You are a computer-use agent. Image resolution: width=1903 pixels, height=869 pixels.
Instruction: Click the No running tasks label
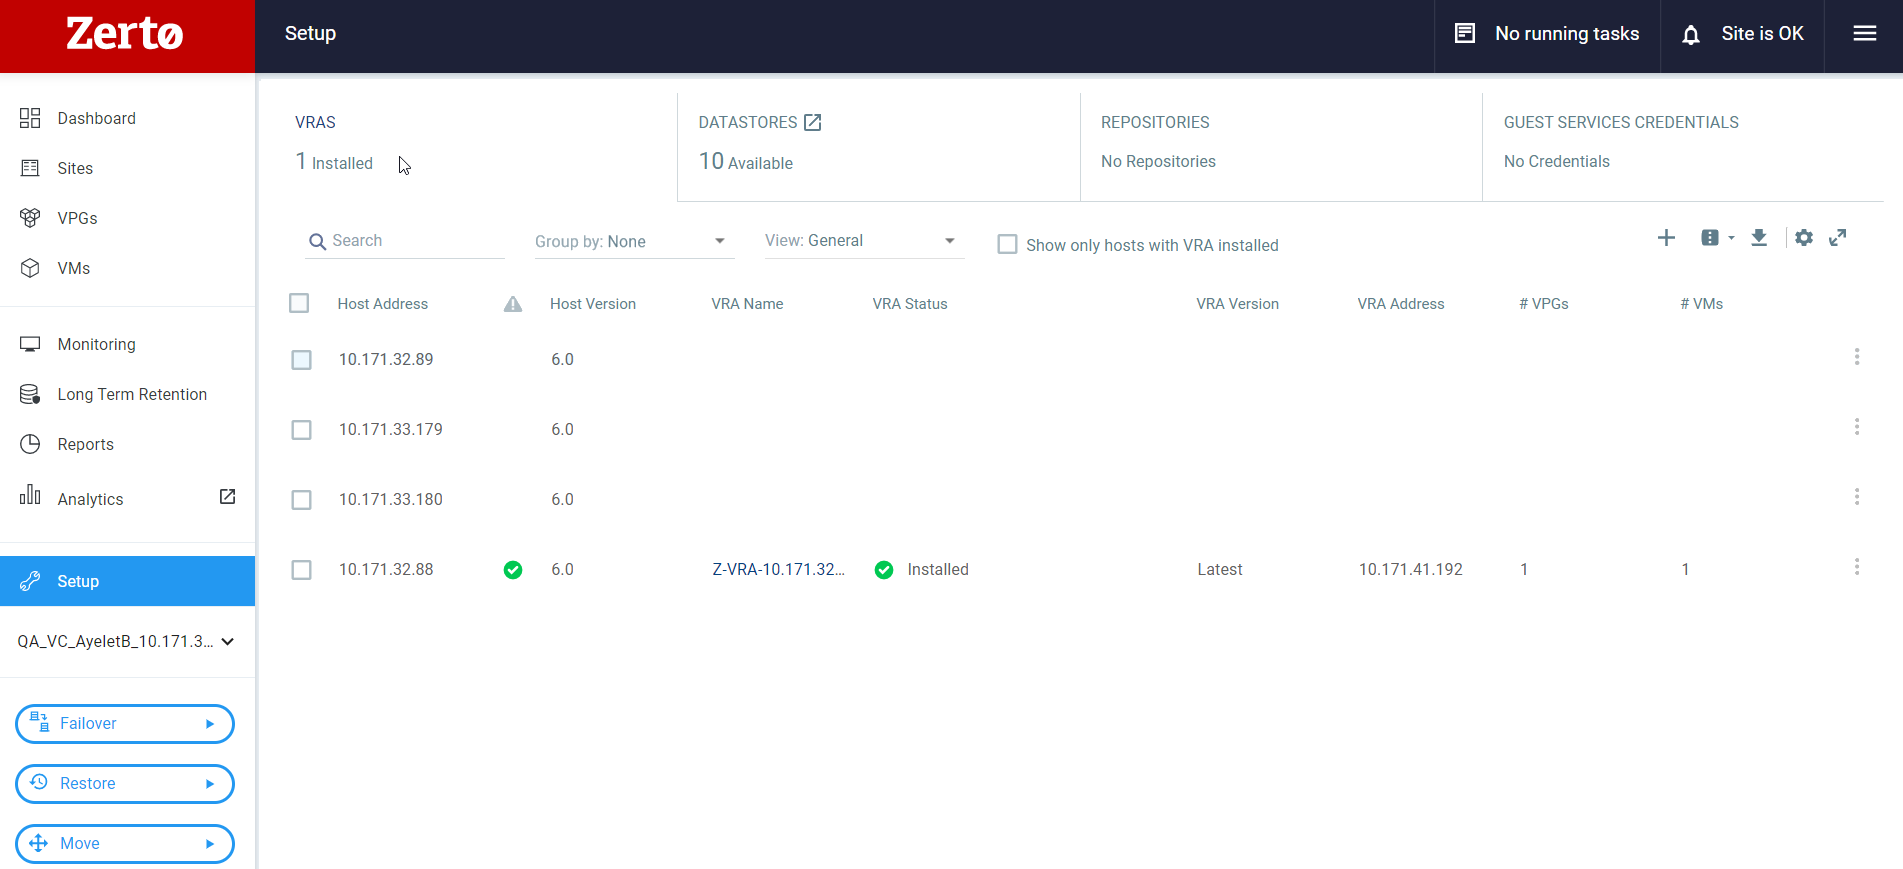pyautogui.click(x=1567, y=34)
